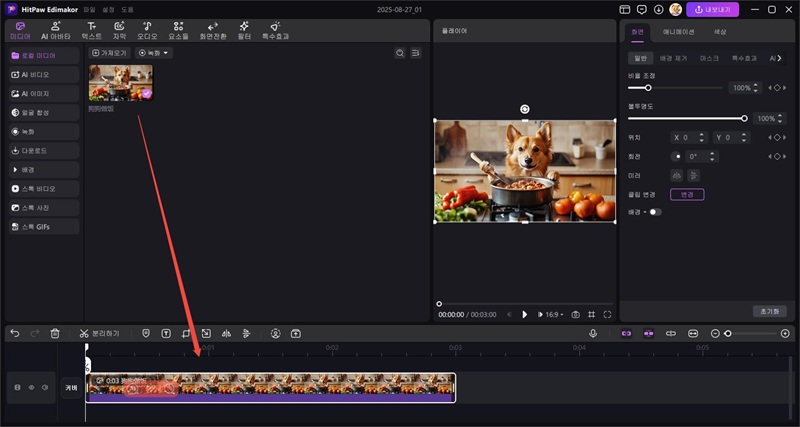Switch to the 애니메이션 tab
The image size is (800, 427).
coord(678,32)
